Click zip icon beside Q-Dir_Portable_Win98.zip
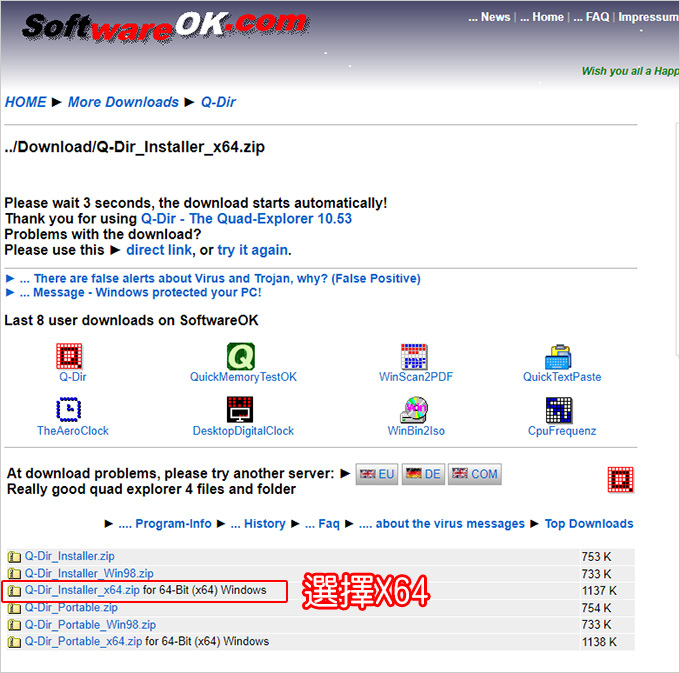680x673 pixels. tap(14, 625)
